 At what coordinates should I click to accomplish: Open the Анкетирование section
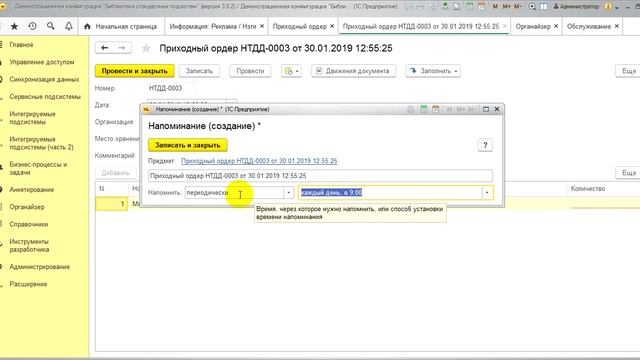pyautogui.click(x=31, y=190)
